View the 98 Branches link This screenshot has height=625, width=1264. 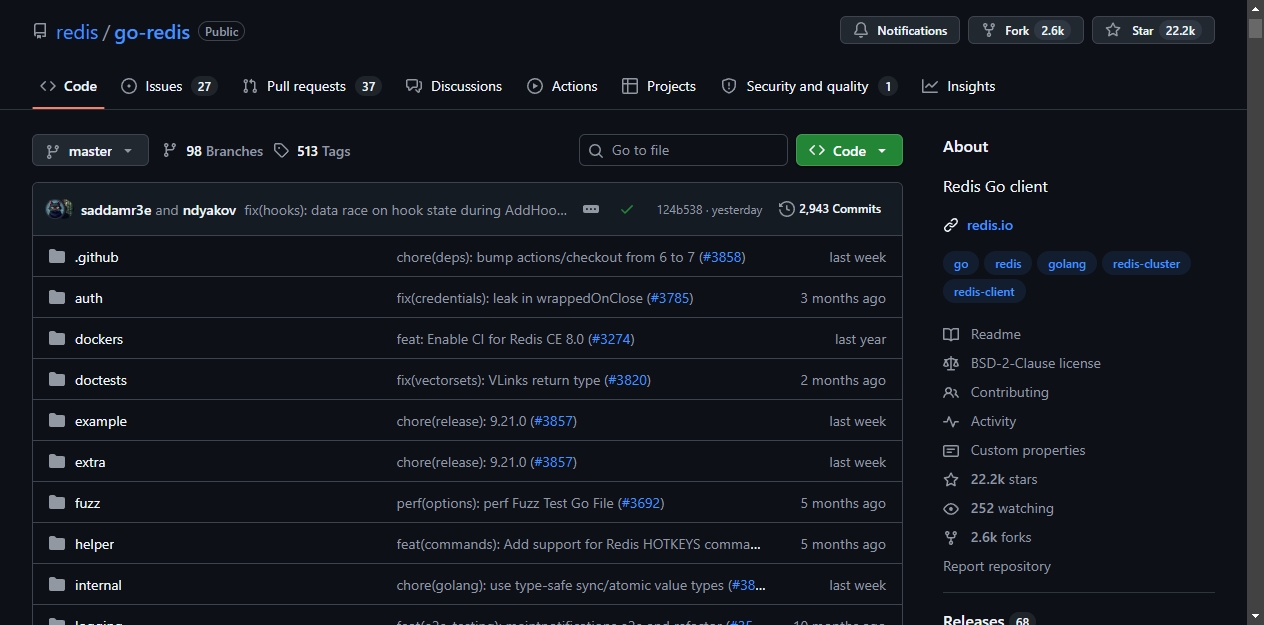(213, 151)
